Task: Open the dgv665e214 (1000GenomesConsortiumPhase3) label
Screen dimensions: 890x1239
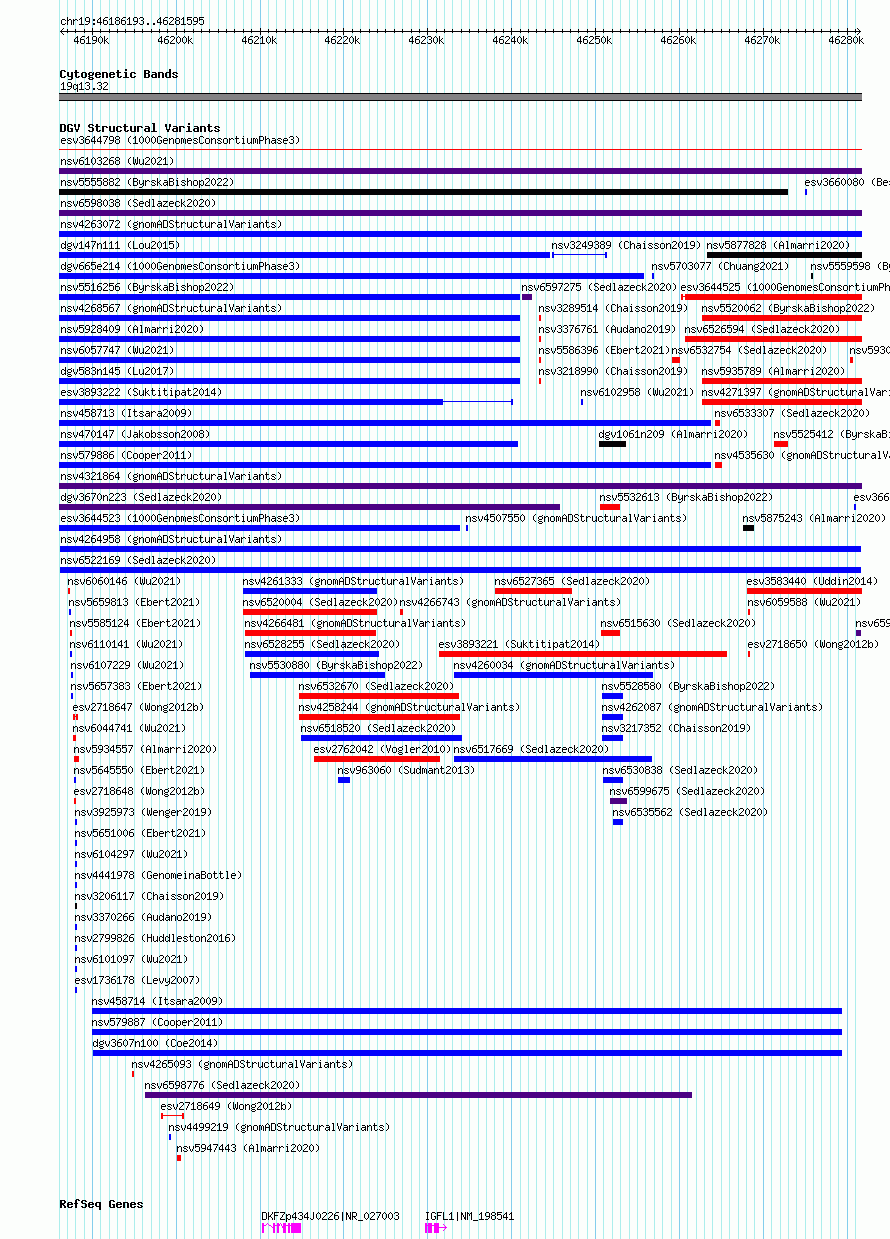Action: click(180, 266)
